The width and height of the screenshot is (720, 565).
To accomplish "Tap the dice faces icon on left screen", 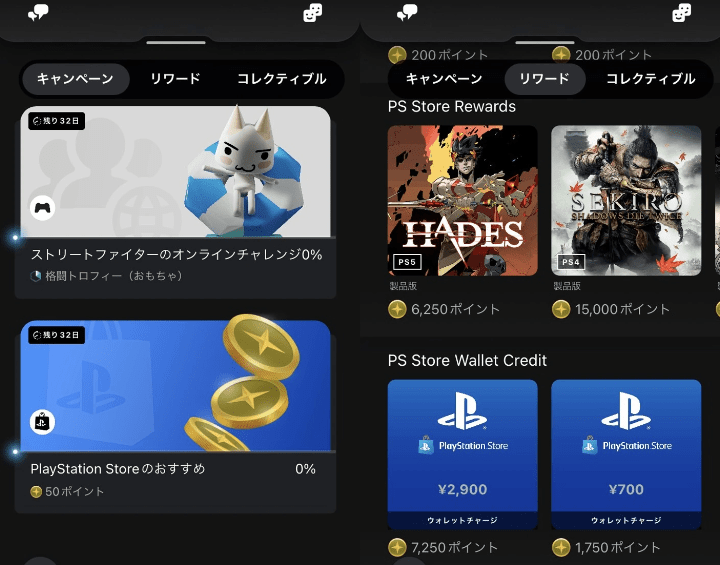I will click(x=313, y=12).
